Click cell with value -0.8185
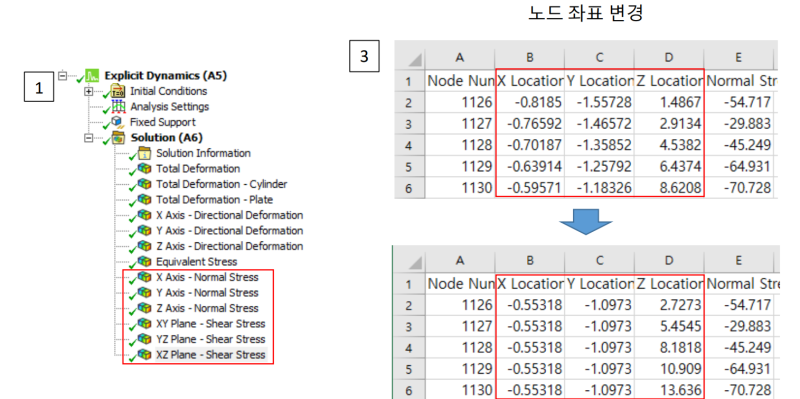Image resolution: width=800 pixels, height=399 pixels. (530, 103)
